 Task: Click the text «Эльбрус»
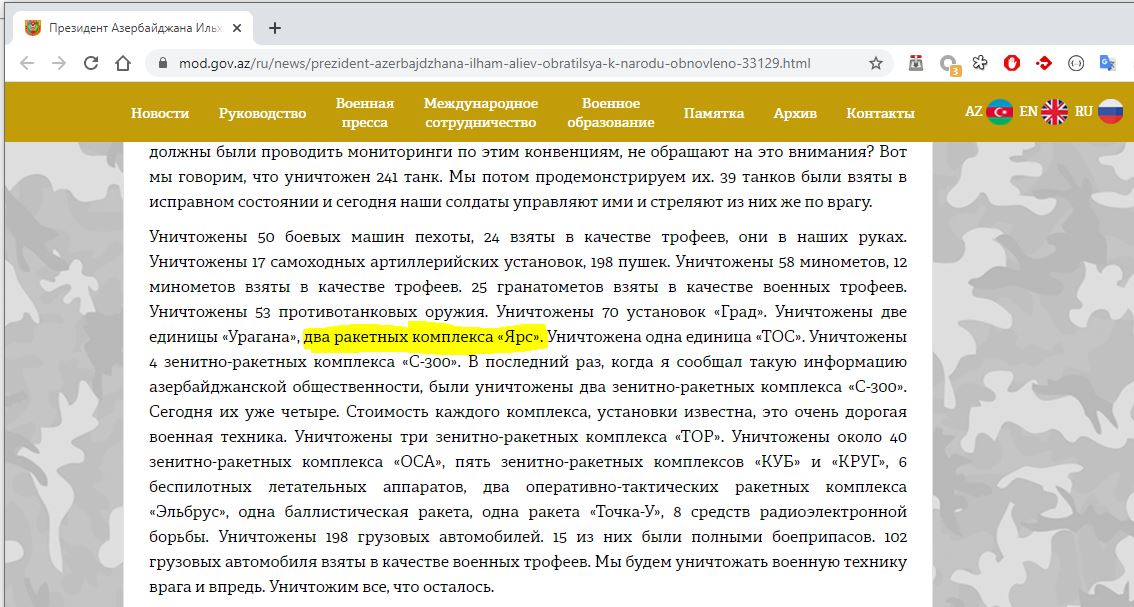click(x=189, y=512)
